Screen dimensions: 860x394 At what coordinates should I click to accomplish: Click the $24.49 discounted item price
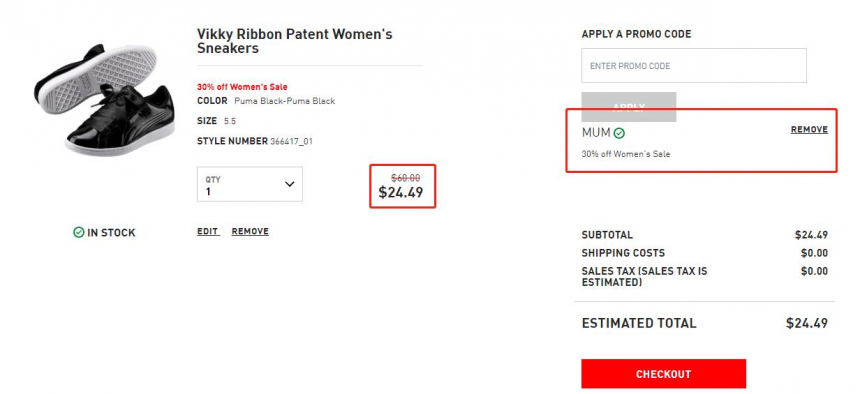[400, 193]
